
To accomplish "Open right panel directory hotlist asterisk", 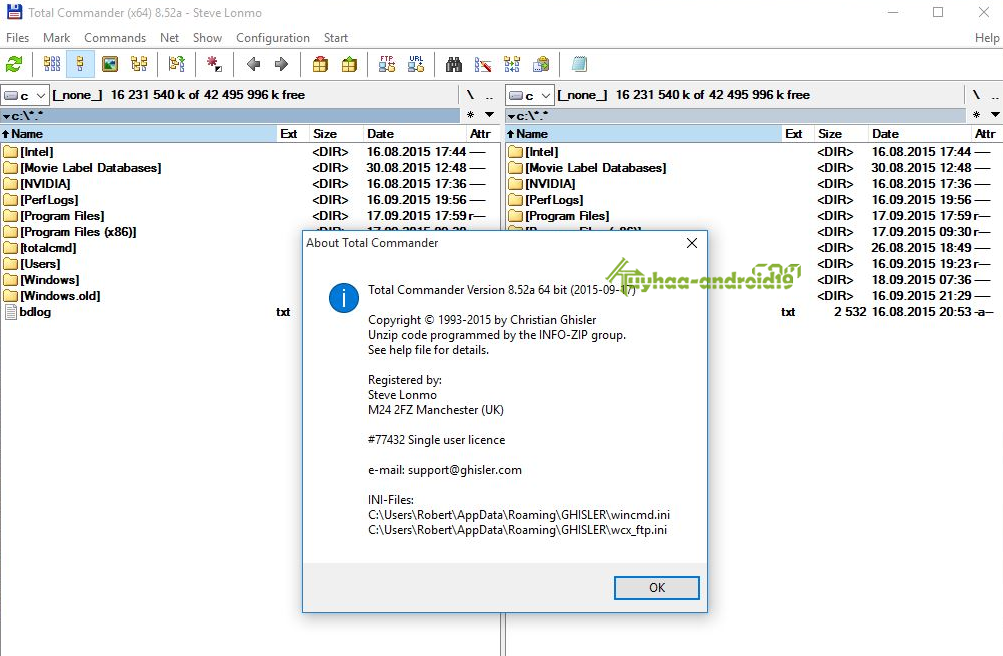I will coord(976,115).
